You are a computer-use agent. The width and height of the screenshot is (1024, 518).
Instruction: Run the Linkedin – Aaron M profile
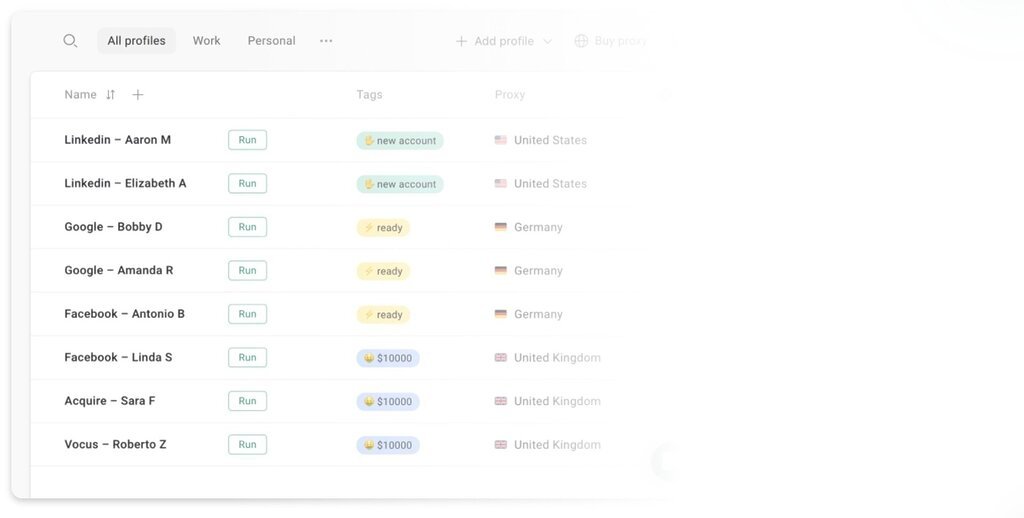tap(248, 140)
